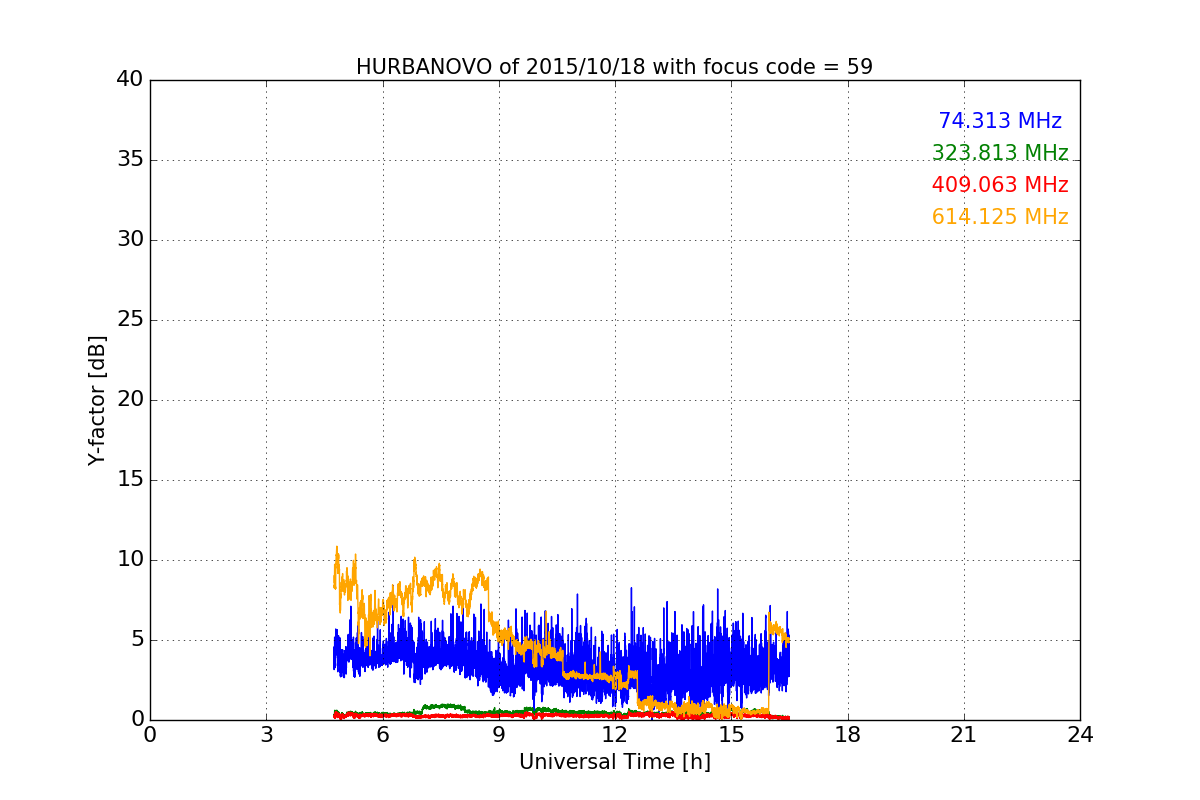The height and width of the screenshot is (800, 1200).
Task: Click the plot title HURBANOVO of 2015/10/18
Action: [x=614, y=67]
